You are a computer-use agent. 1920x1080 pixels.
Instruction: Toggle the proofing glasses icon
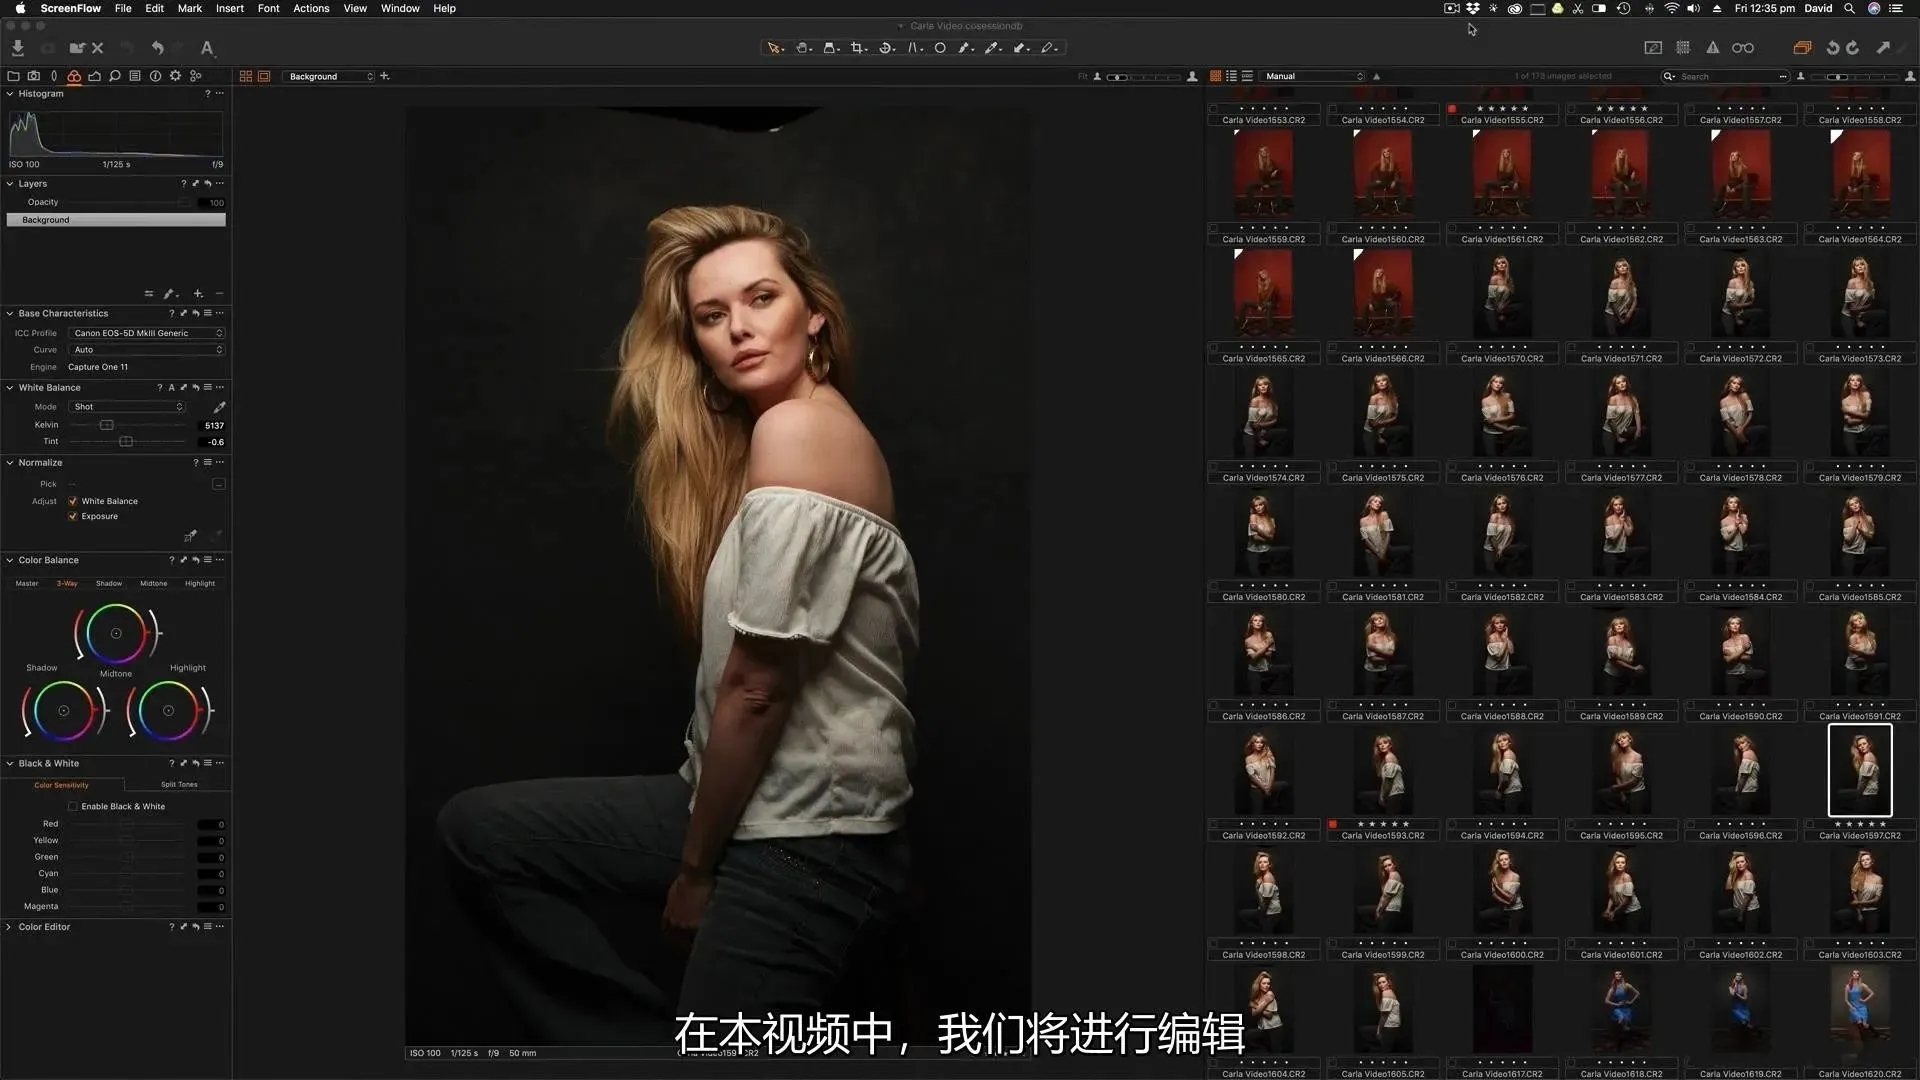coord(1743,47)
